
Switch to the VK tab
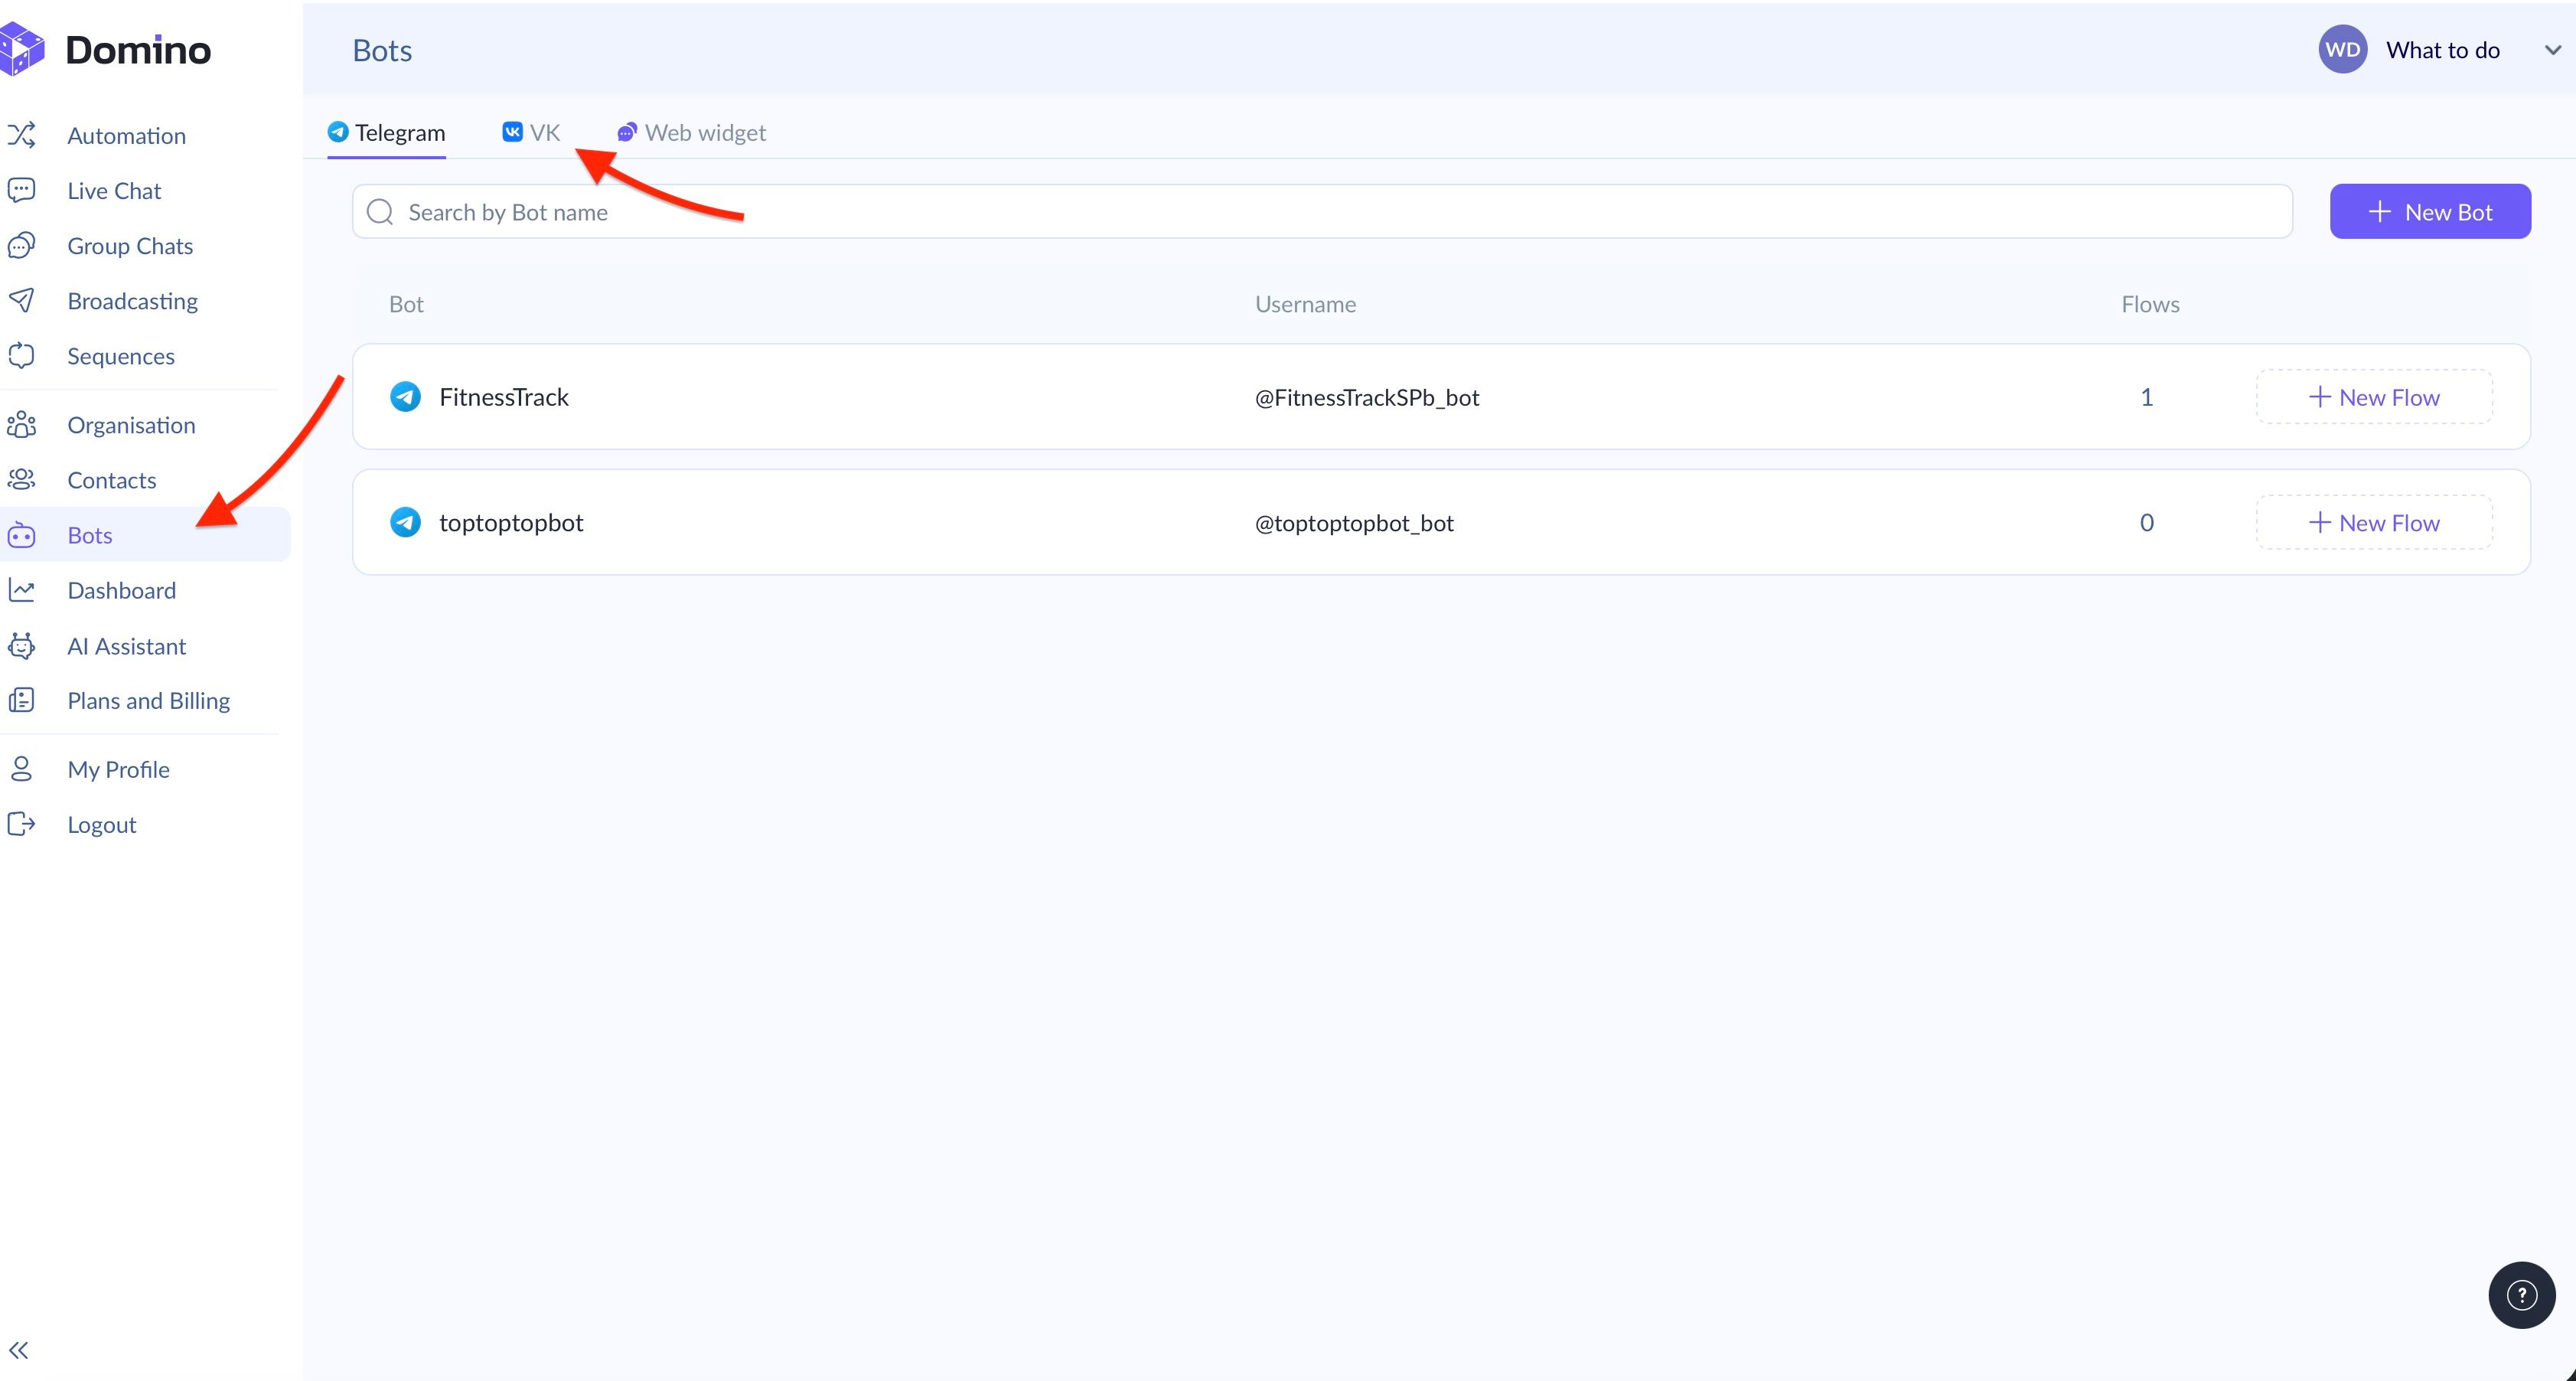coord(531,131)
